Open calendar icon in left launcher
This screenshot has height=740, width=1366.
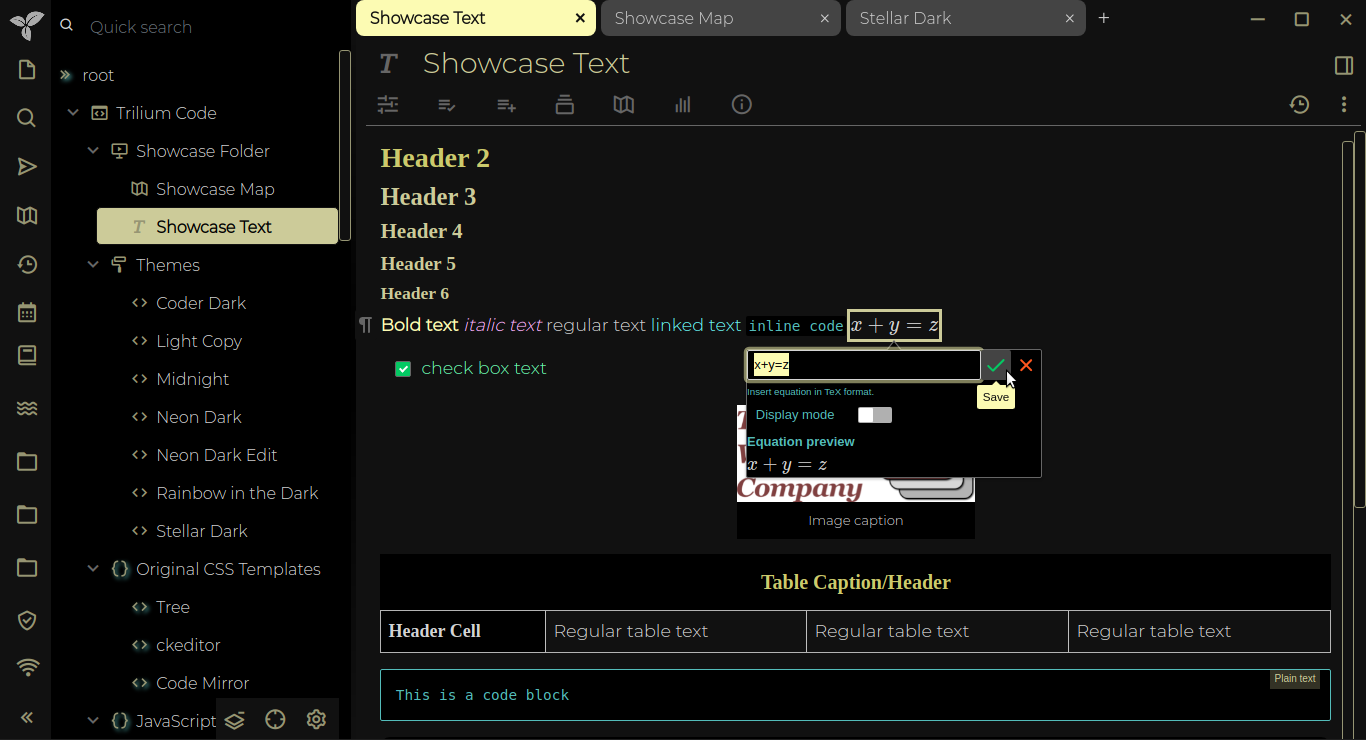(27, 312)
